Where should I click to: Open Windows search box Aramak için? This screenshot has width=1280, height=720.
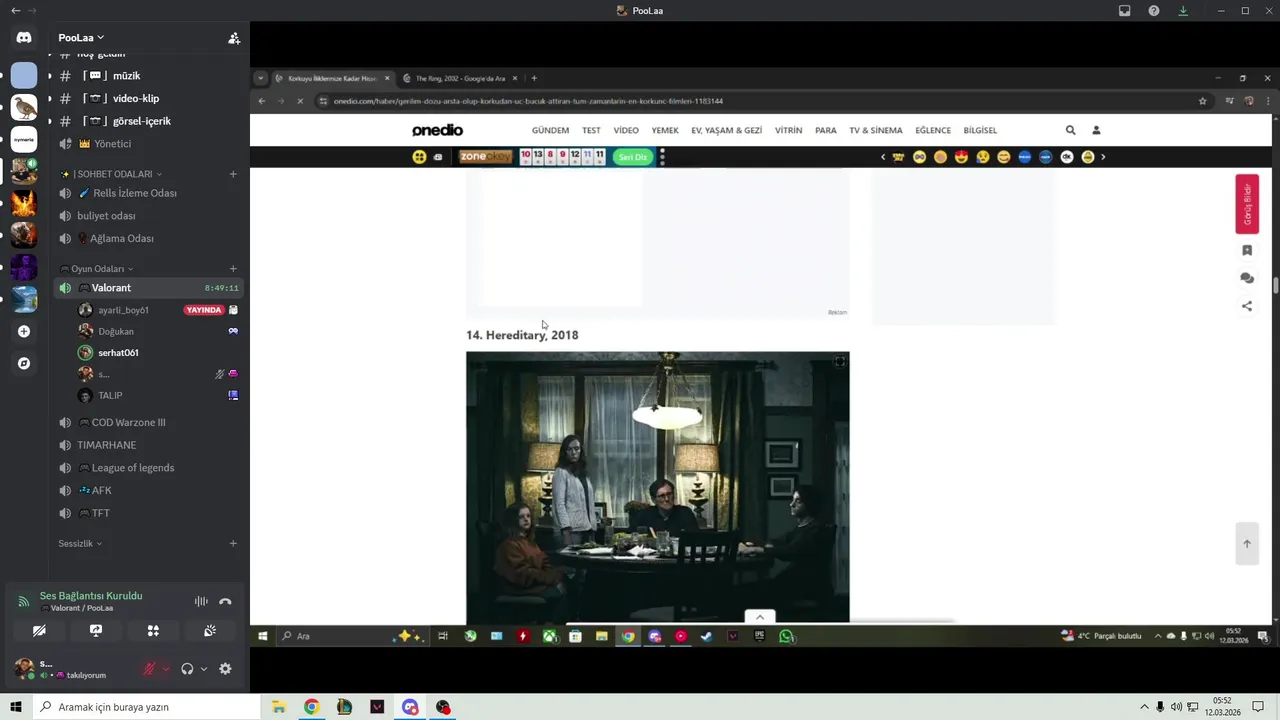pyautogui.click(x=146, y=707)
